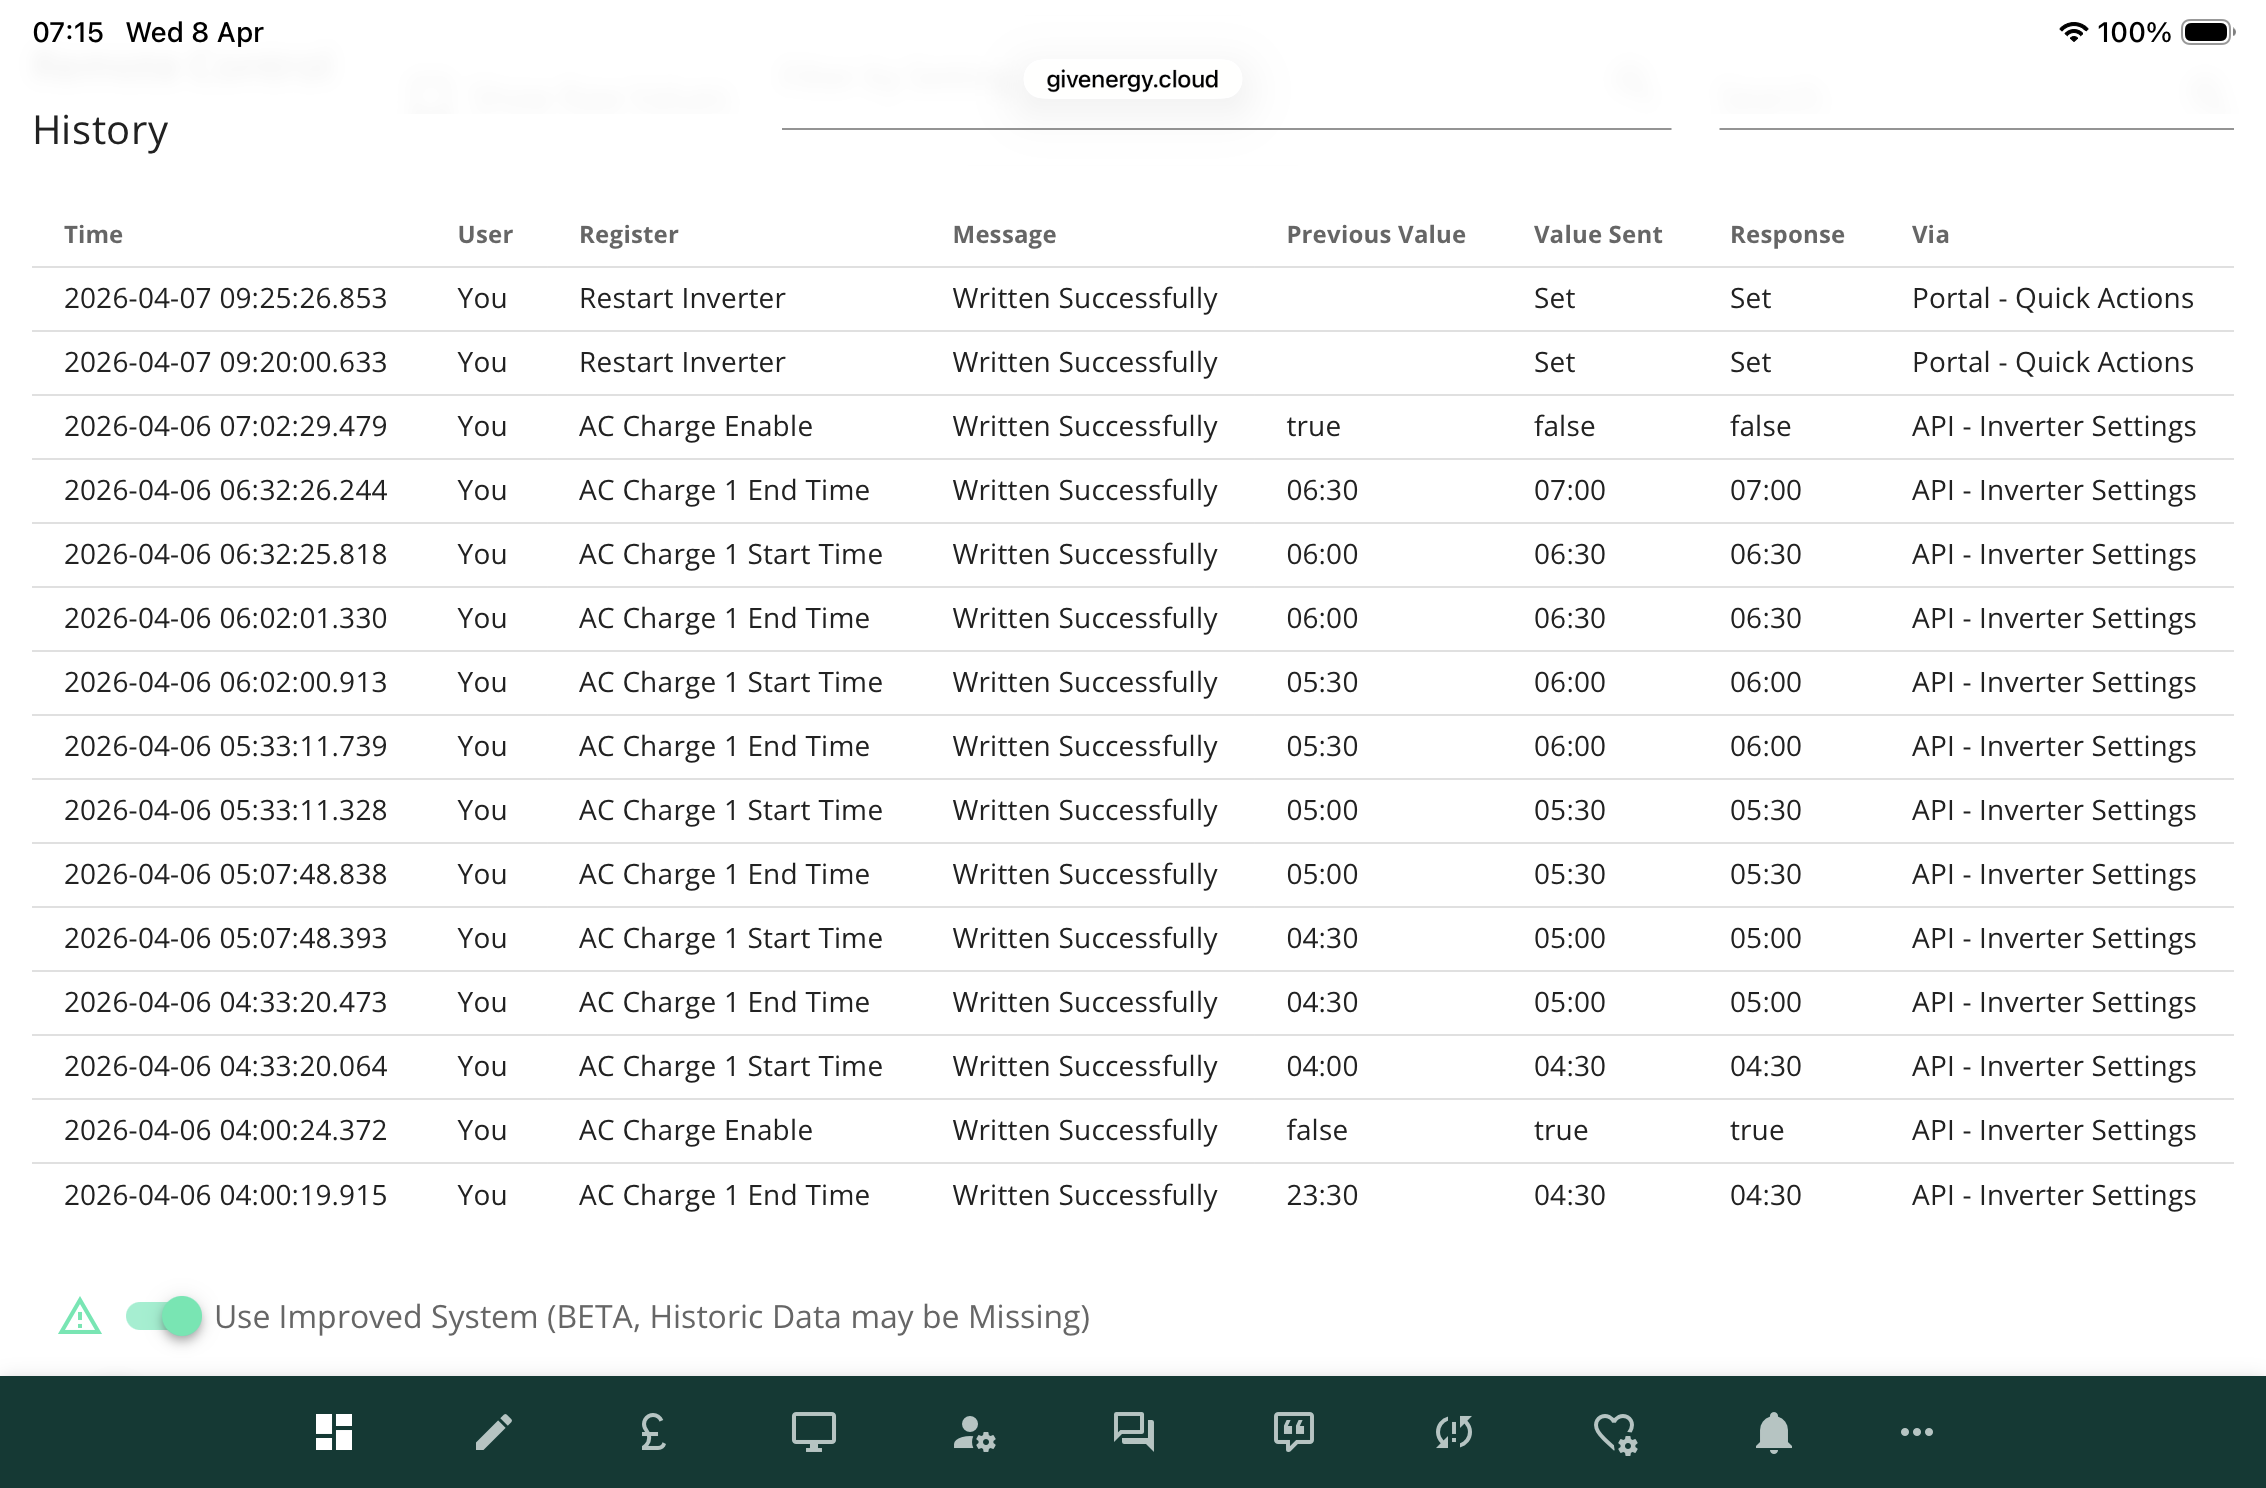Image resolution: width=2266 pixels, height=1488 pixels.
Task: Select timestamp 2026-04-06 04:00:19.915
Action: click(225, 1195)
